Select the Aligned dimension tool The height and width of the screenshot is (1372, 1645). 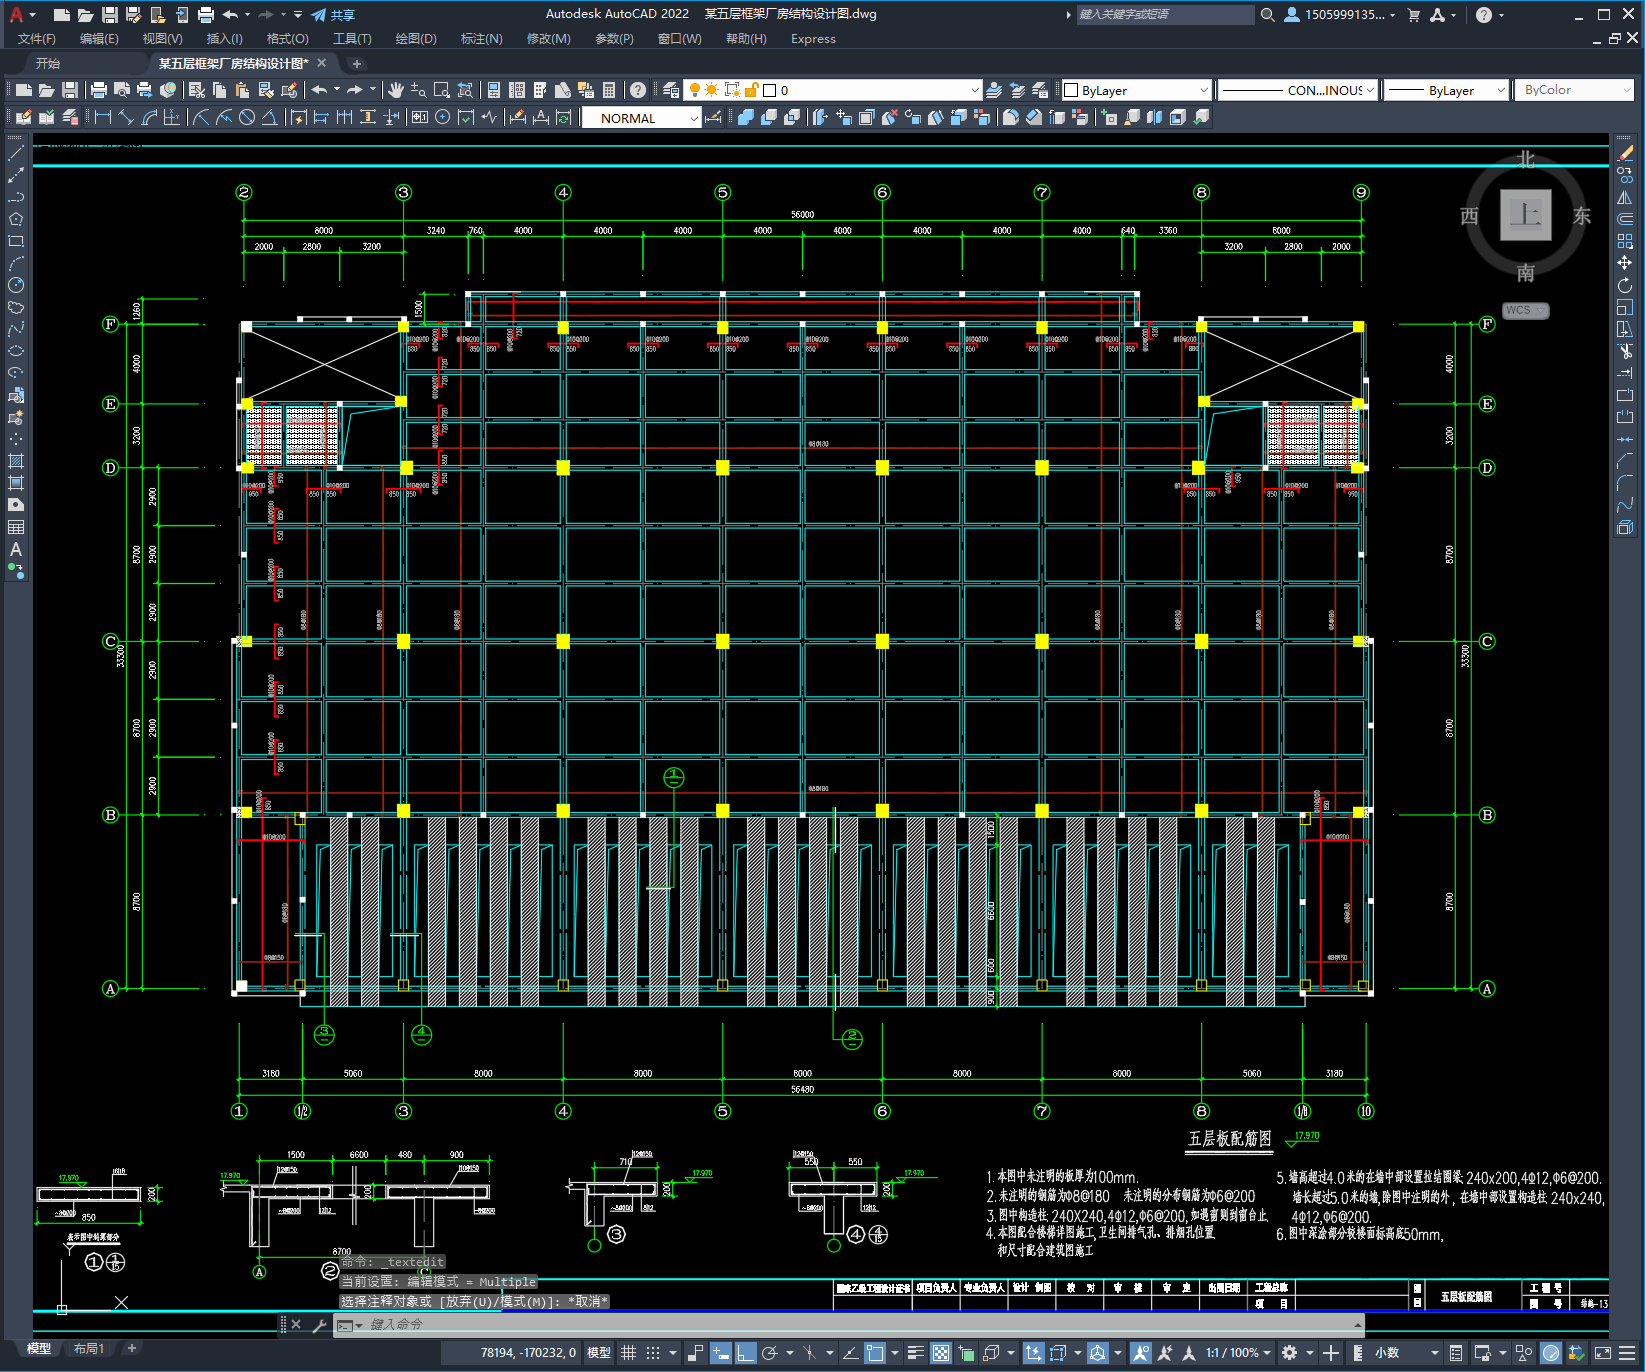point(126,117)
